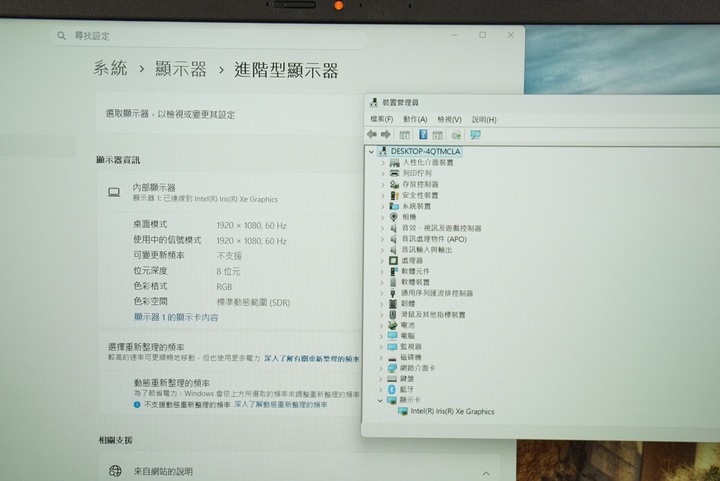Click the Bluetooth icon for 藍牙
The image size is (720, 481).
pyautogui.click(x=392, y=389)
